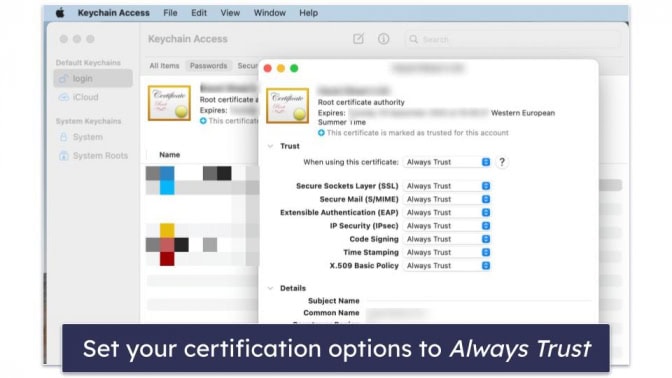Click the login keychain lock icon

(63, 78)
